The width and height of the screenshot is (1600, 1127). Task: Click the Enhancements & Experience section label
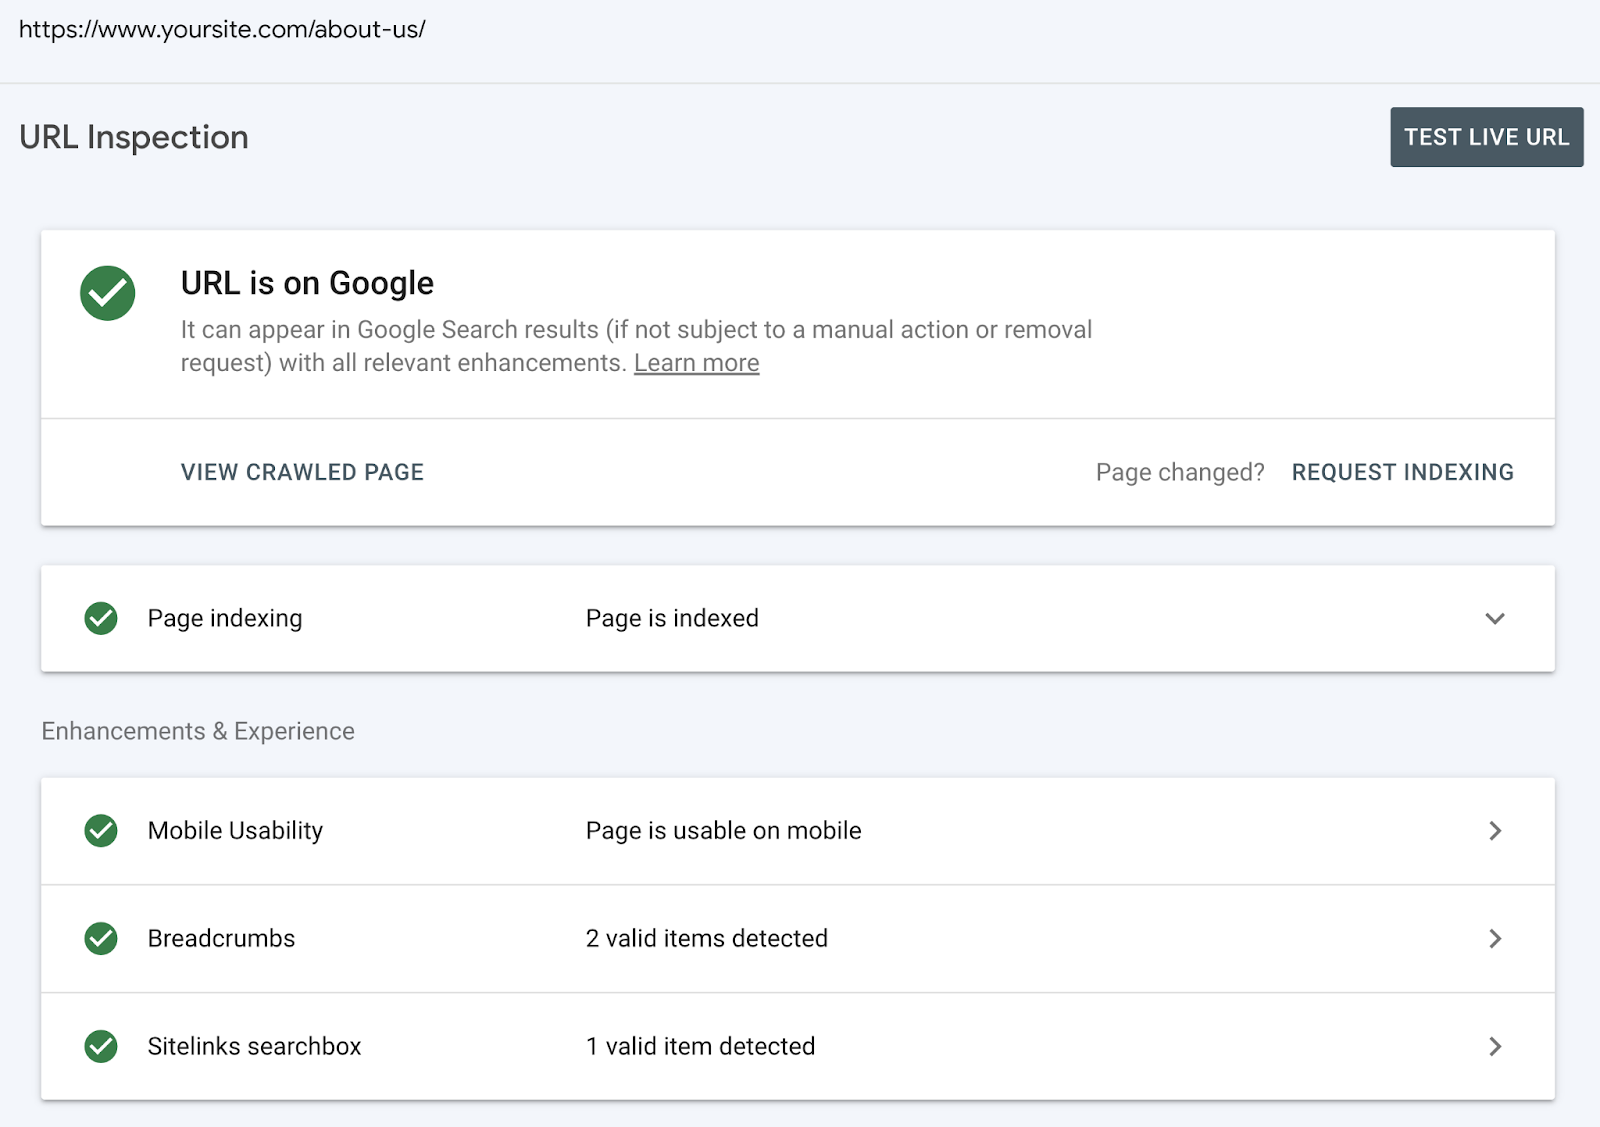point(197,731)
